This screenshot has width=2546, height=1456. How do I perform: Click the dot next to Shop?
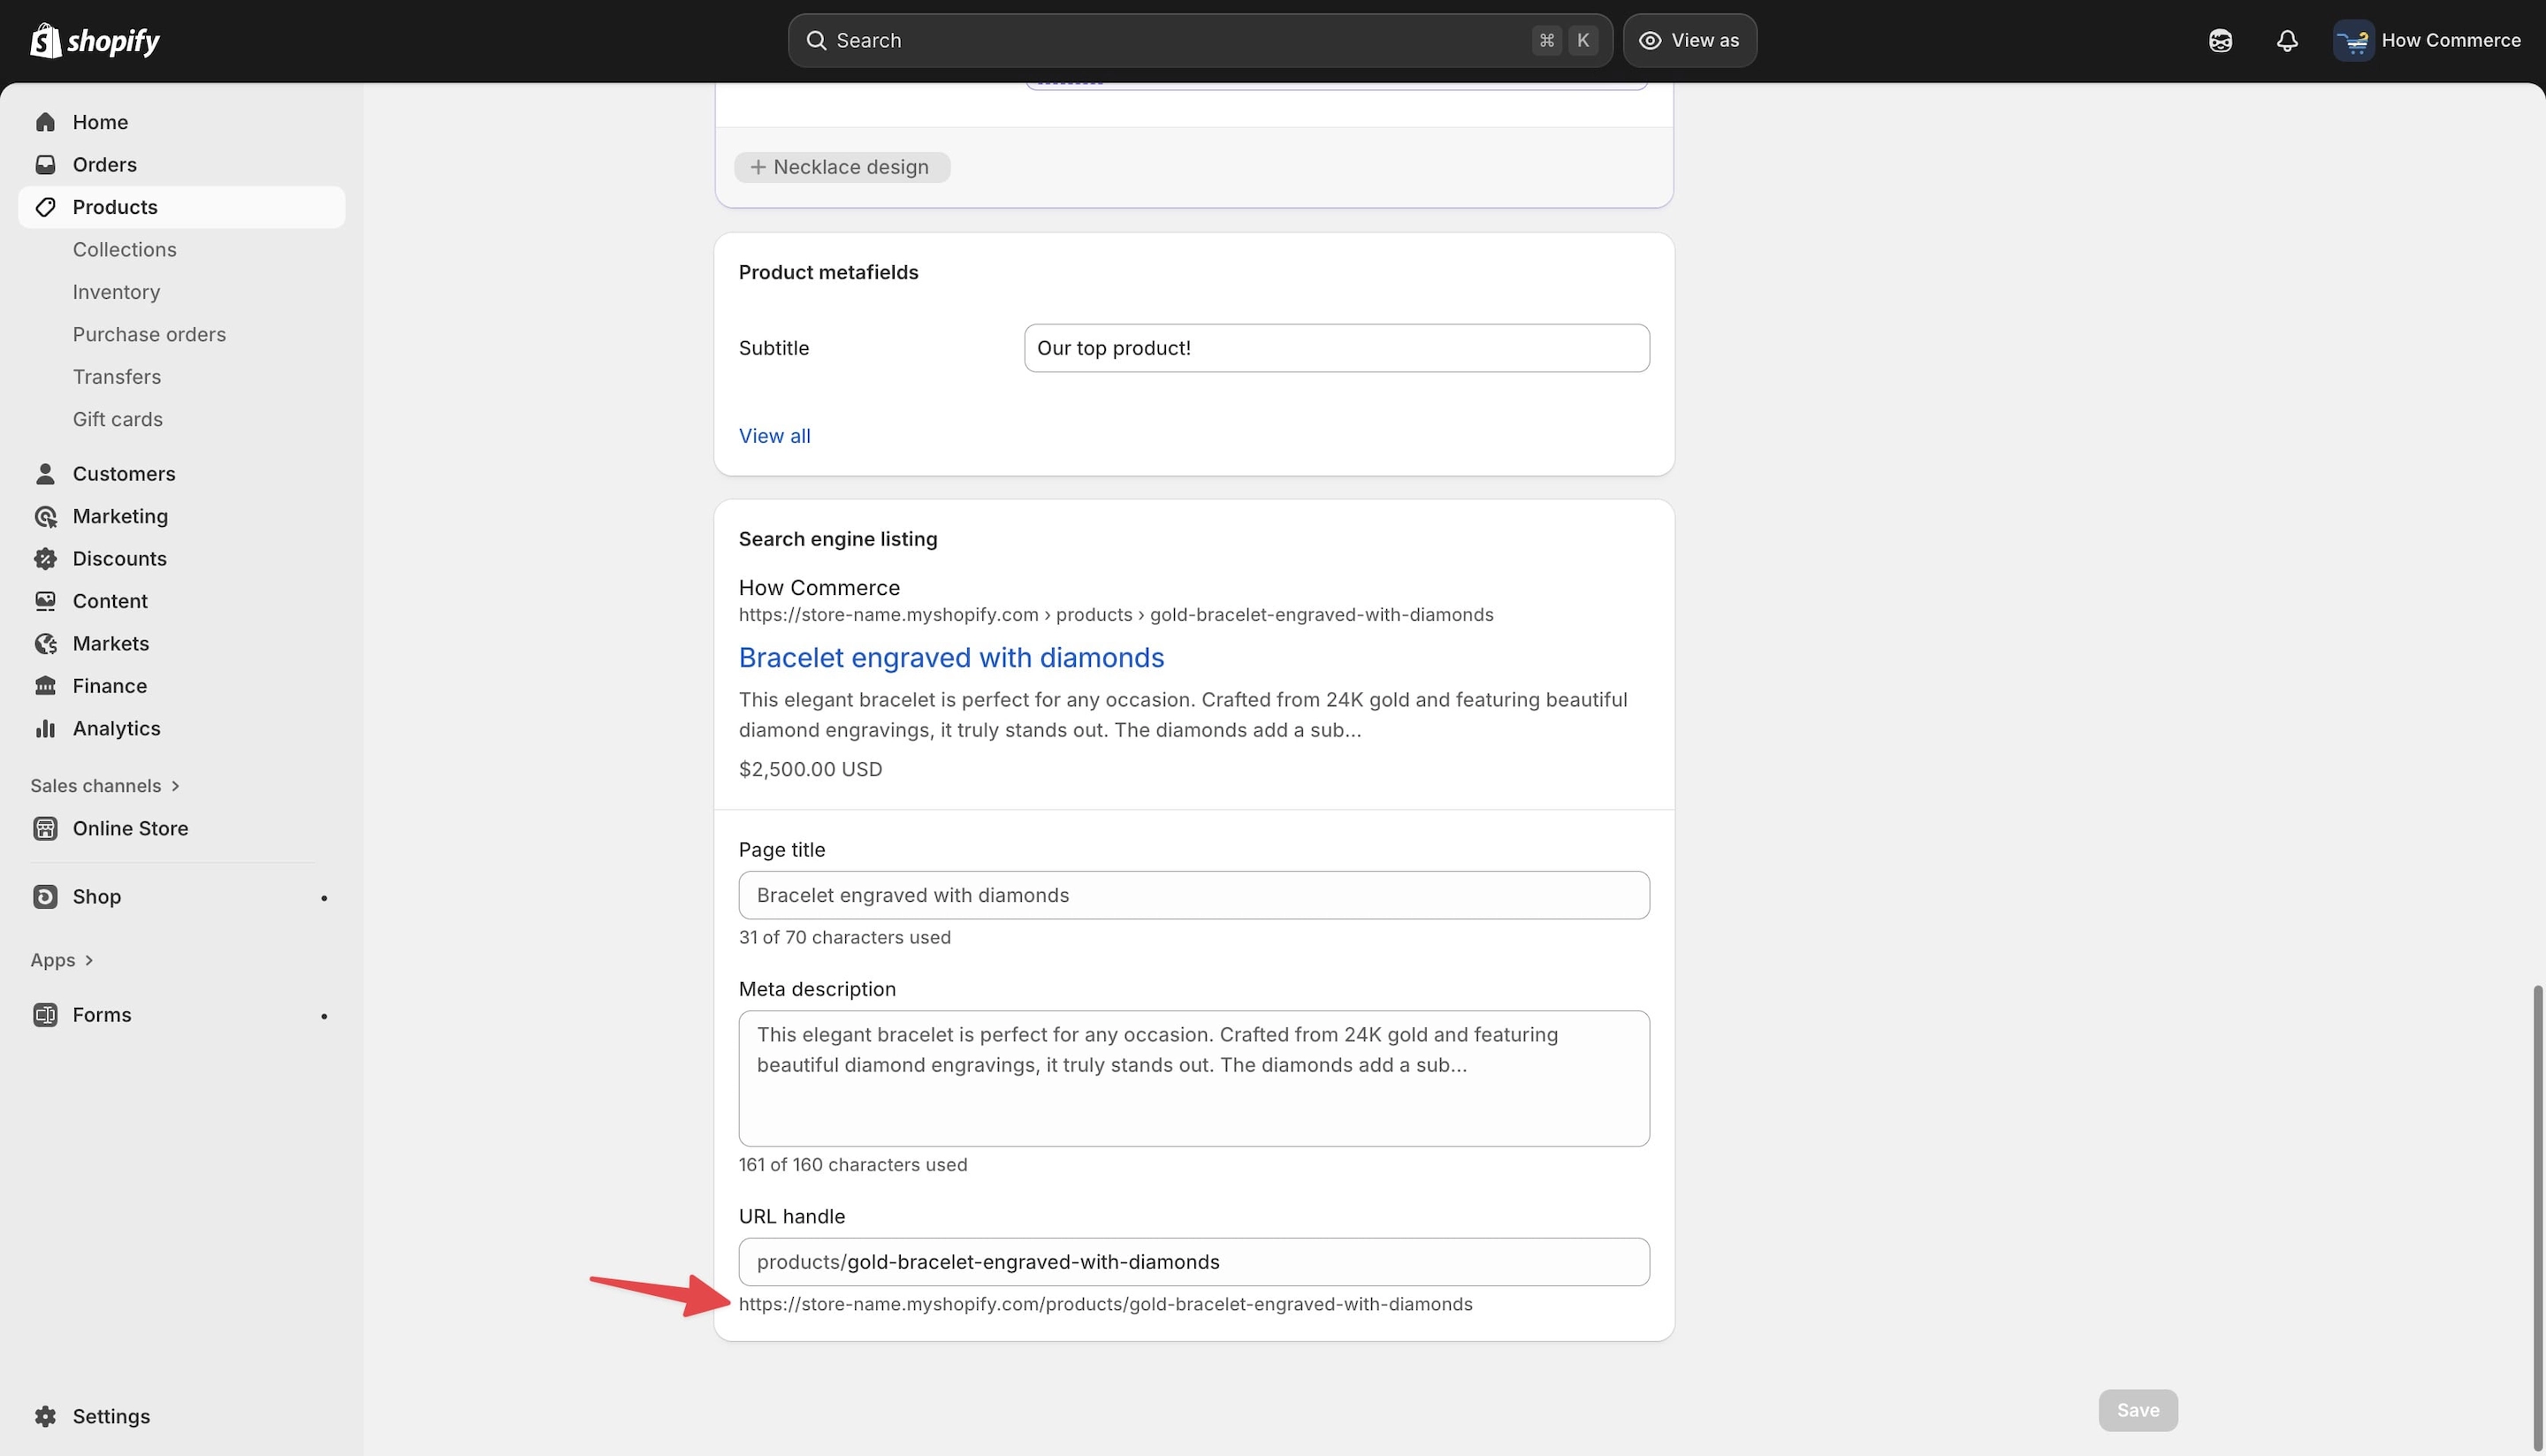[x=324, y=898]
